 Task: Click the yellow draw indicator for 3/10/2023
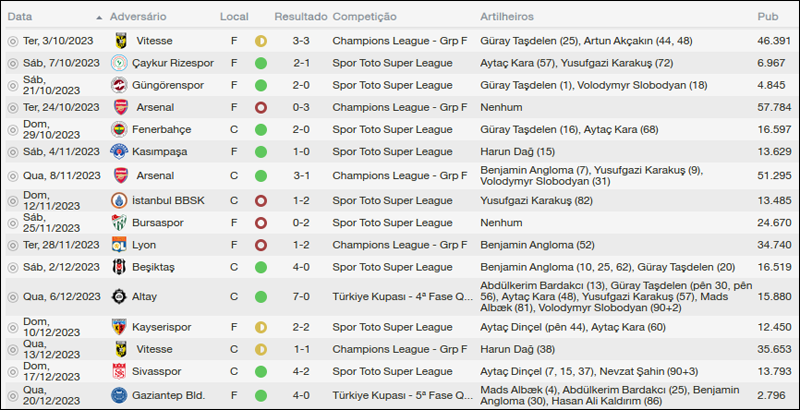261,41
